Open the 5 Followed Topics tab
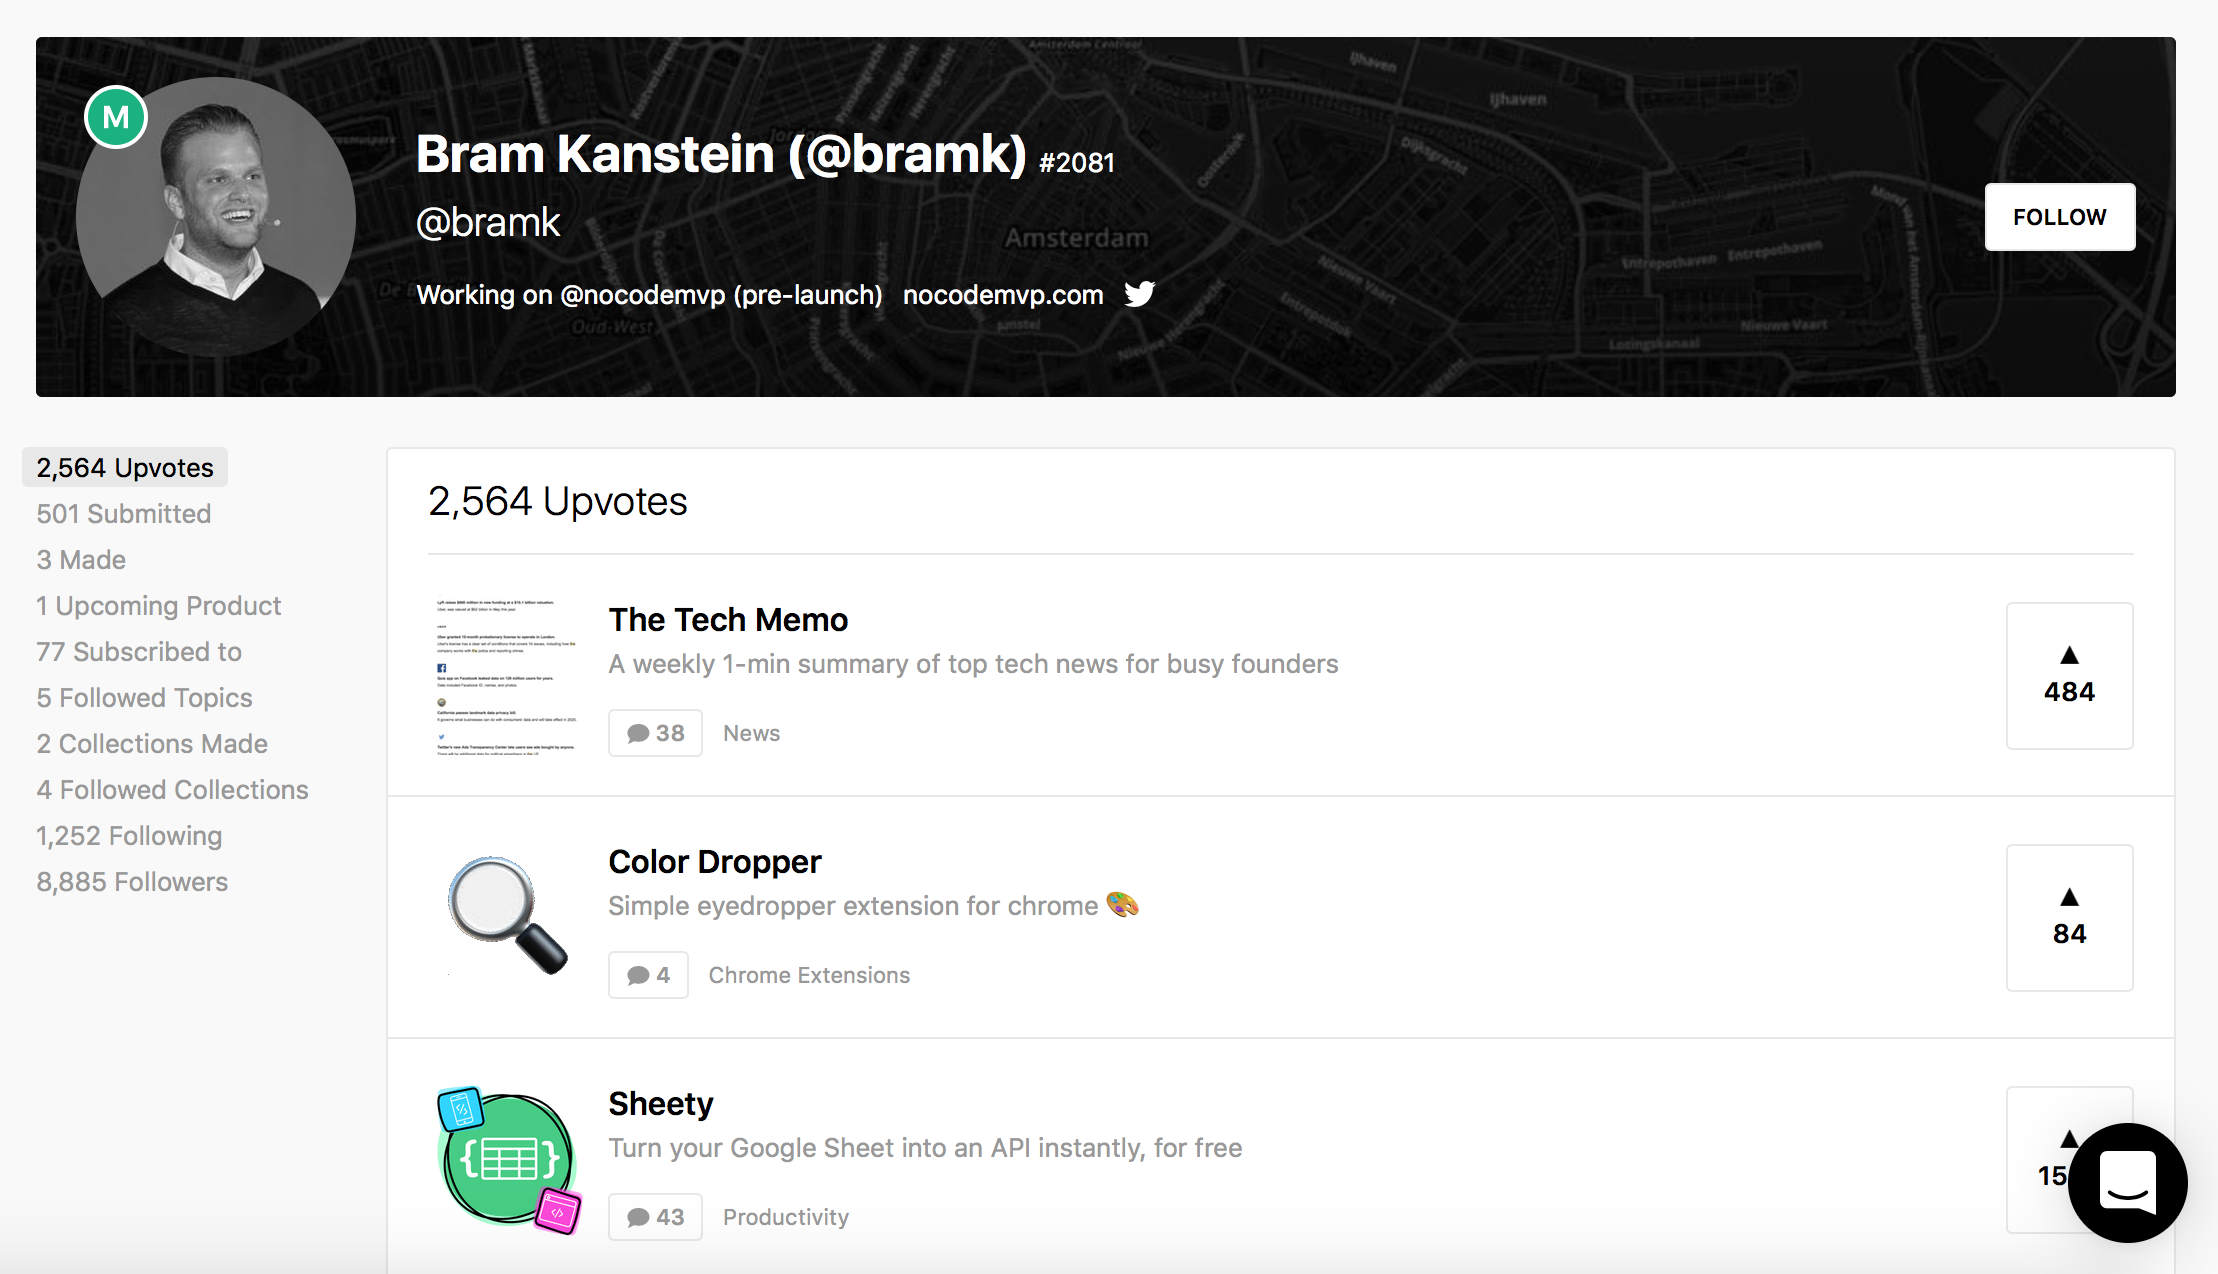This screenshot has width=2218, height=1274. [145, 698]
